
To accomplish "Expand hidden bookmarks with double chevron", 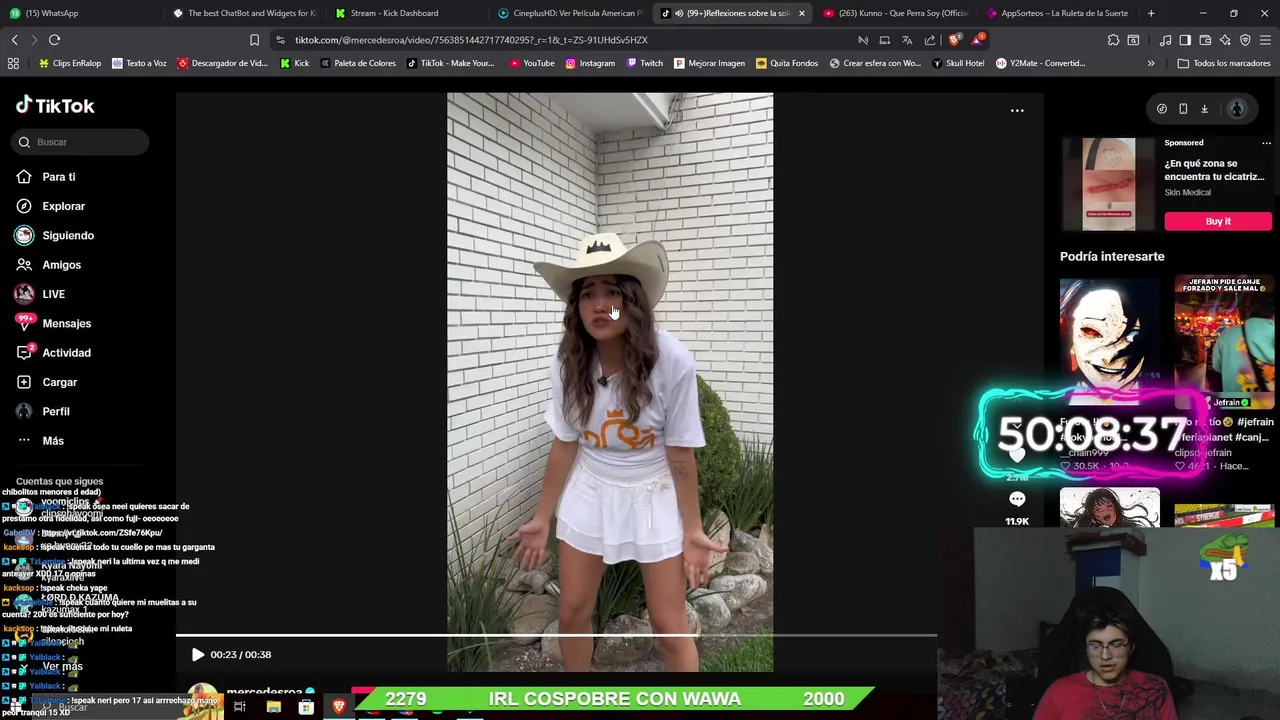I will [x=1151, y=63].
